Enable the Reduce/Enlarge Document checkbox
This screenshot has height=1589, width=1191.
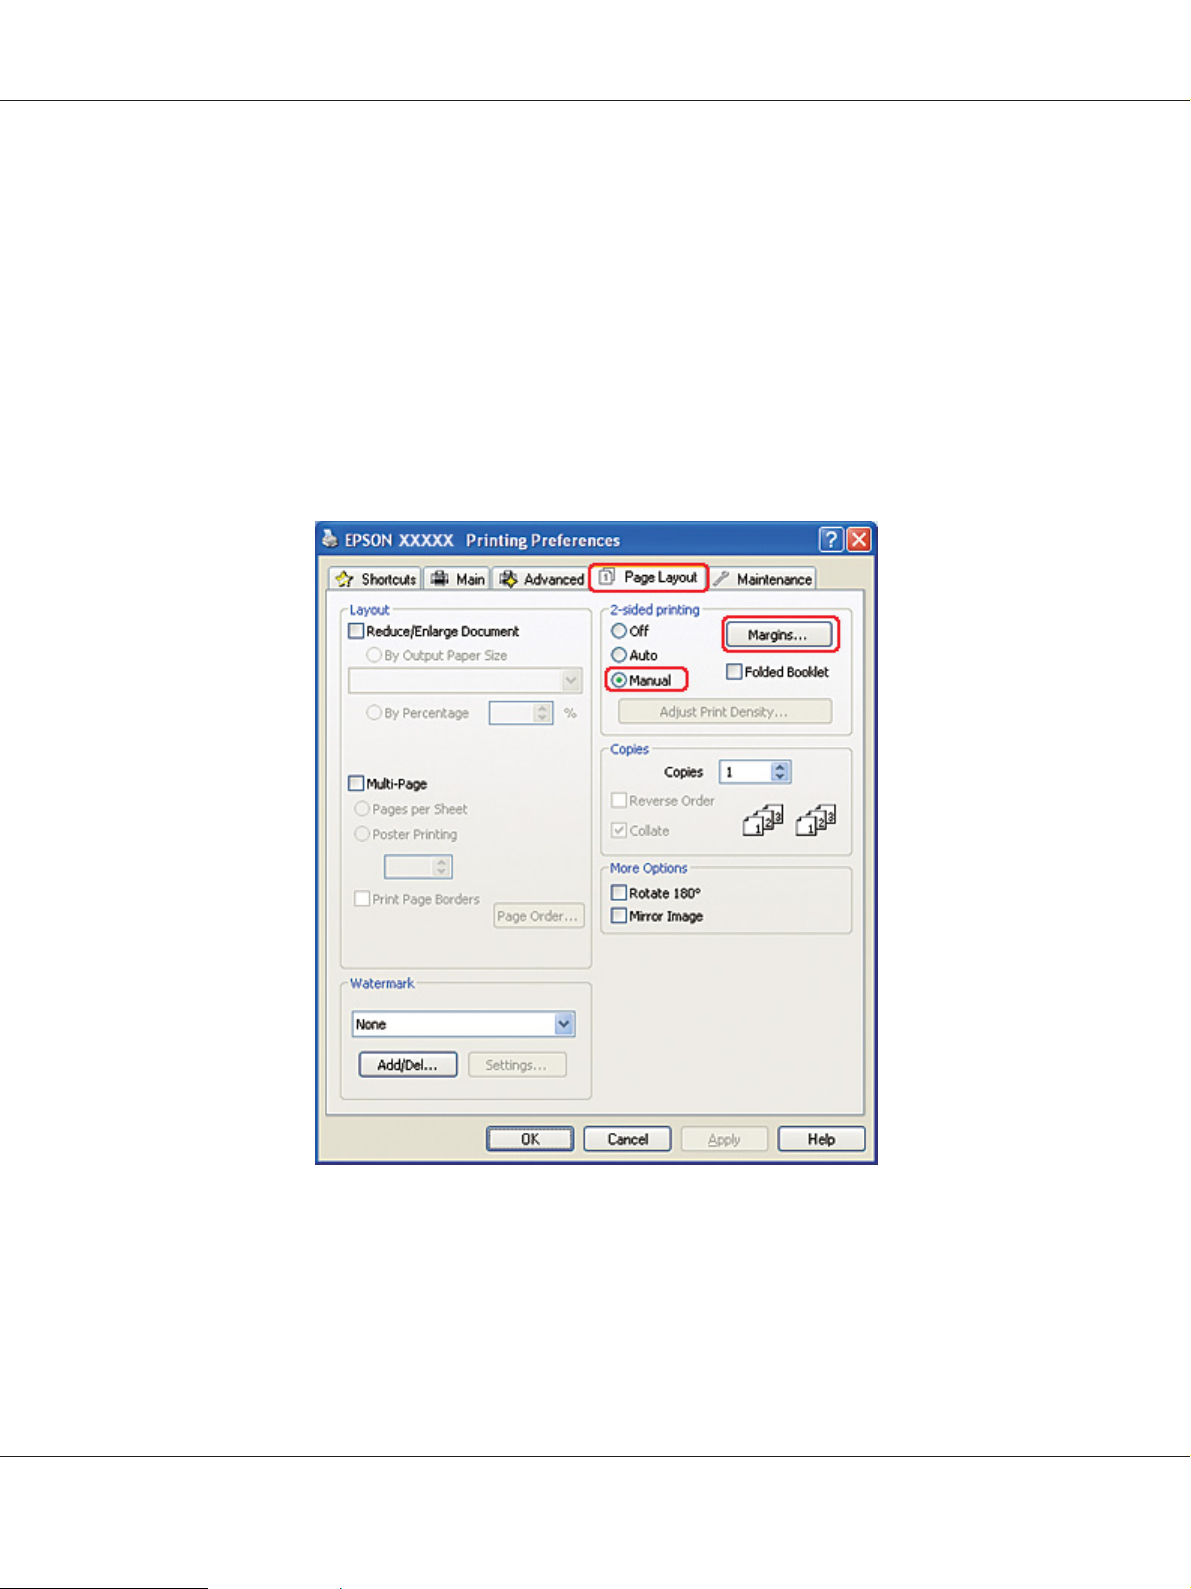[356, 631]
